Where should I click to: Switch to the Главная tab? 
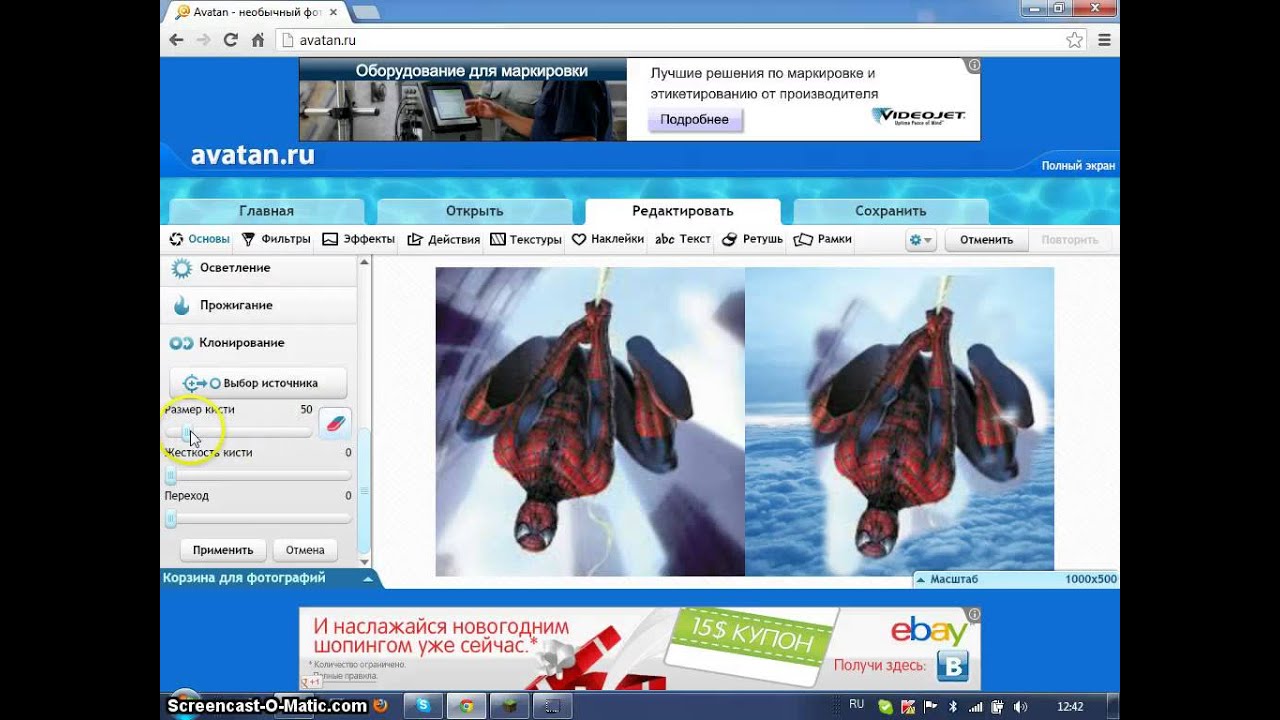click(x=266, y=211)
